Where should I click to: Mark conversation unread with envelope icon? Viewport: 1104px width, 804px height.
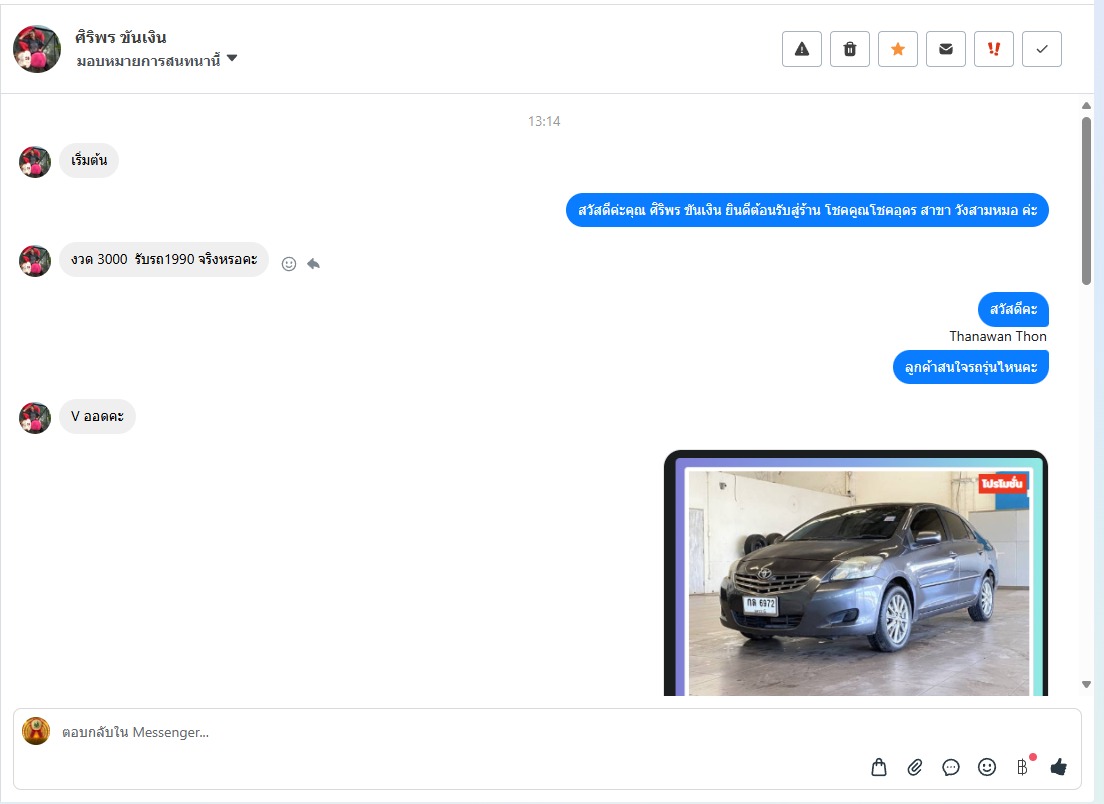(x=946, y=49)
